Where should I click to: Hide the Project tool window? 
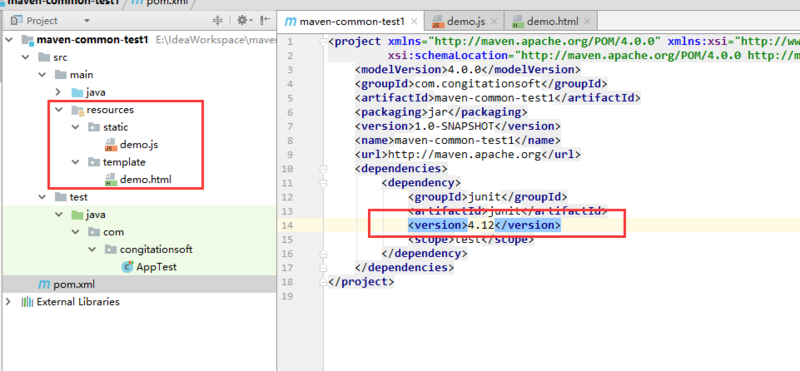[265, 20]
